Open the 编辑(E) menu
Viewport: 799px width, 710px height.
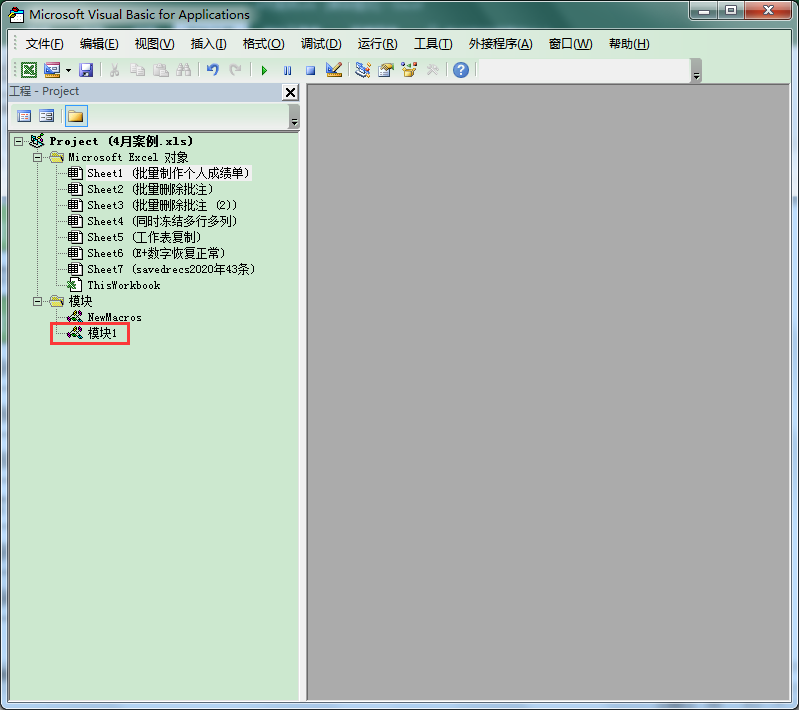[99, 44]
